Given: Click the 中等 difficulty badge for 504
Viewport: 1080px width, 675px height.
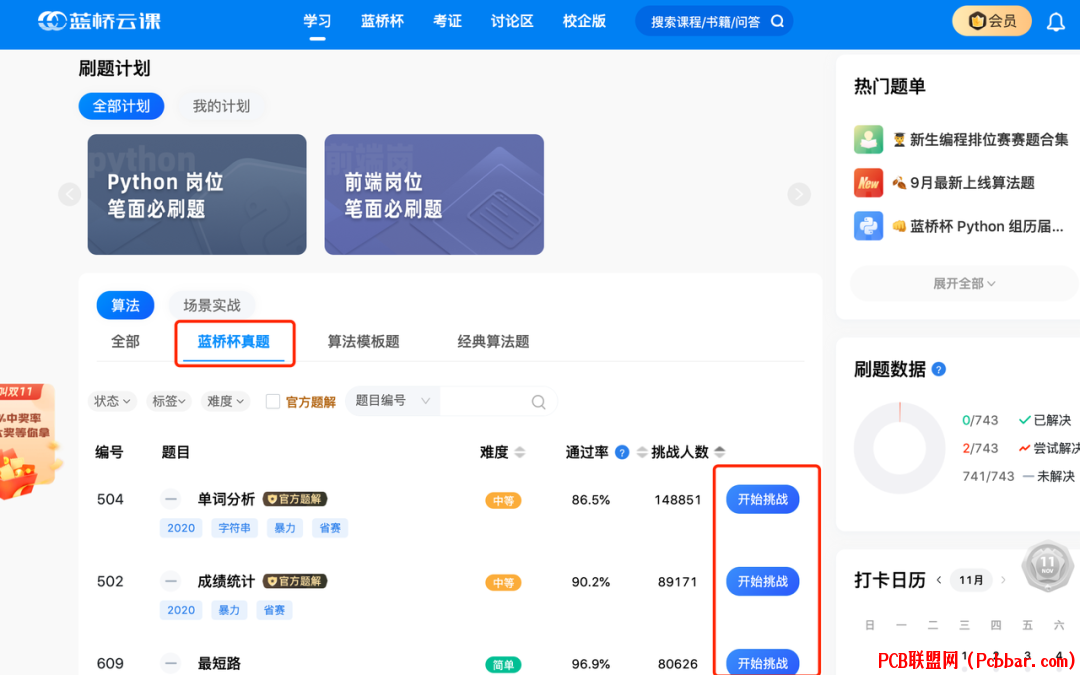Looking at the screenshot, I should tap(503, 501).
